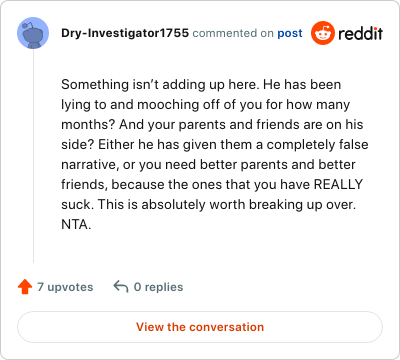
Task: Select the '7 upvotes' label
Action: click(65, 287)
